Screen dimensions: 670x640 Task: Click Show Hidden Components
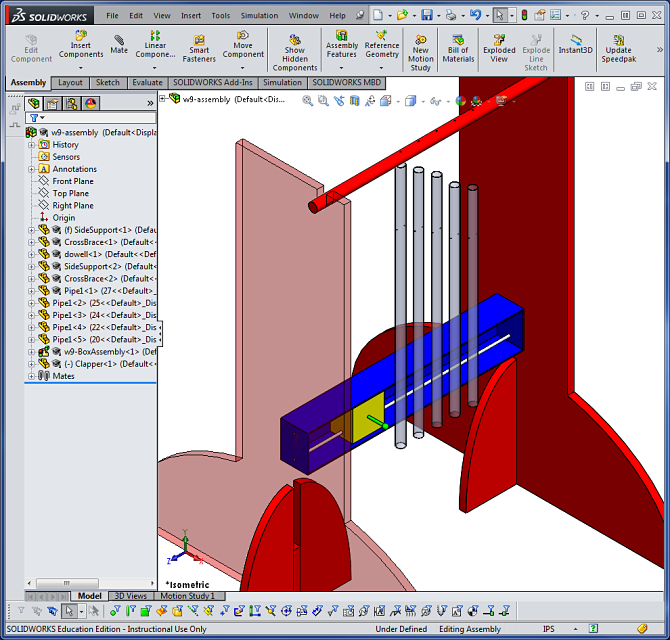tap(295, 53)
